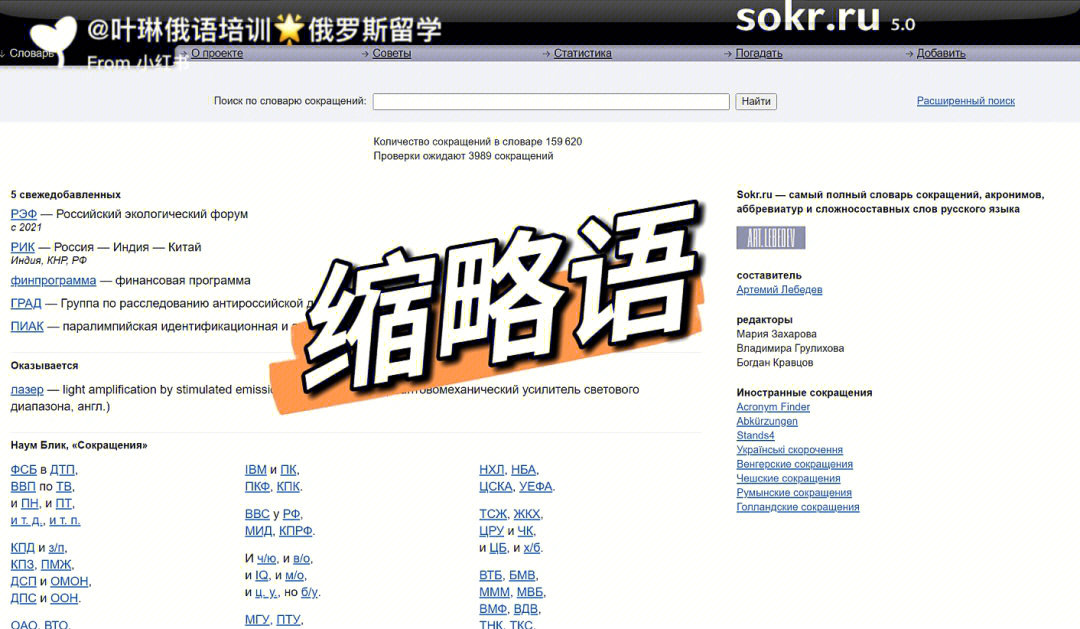This screenshot has height=629, width=1080.
Task: Open the Українські скорочення link
Action: pos(789,449)
